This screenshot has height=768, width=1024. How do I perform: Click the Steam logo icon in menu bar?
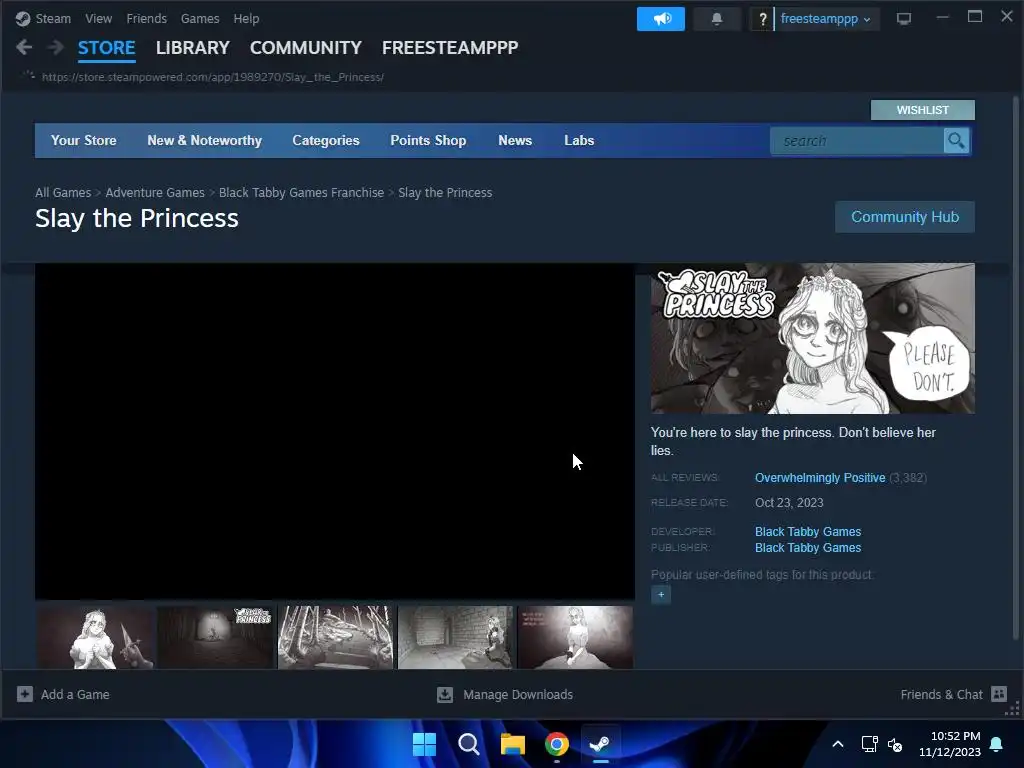23,18
